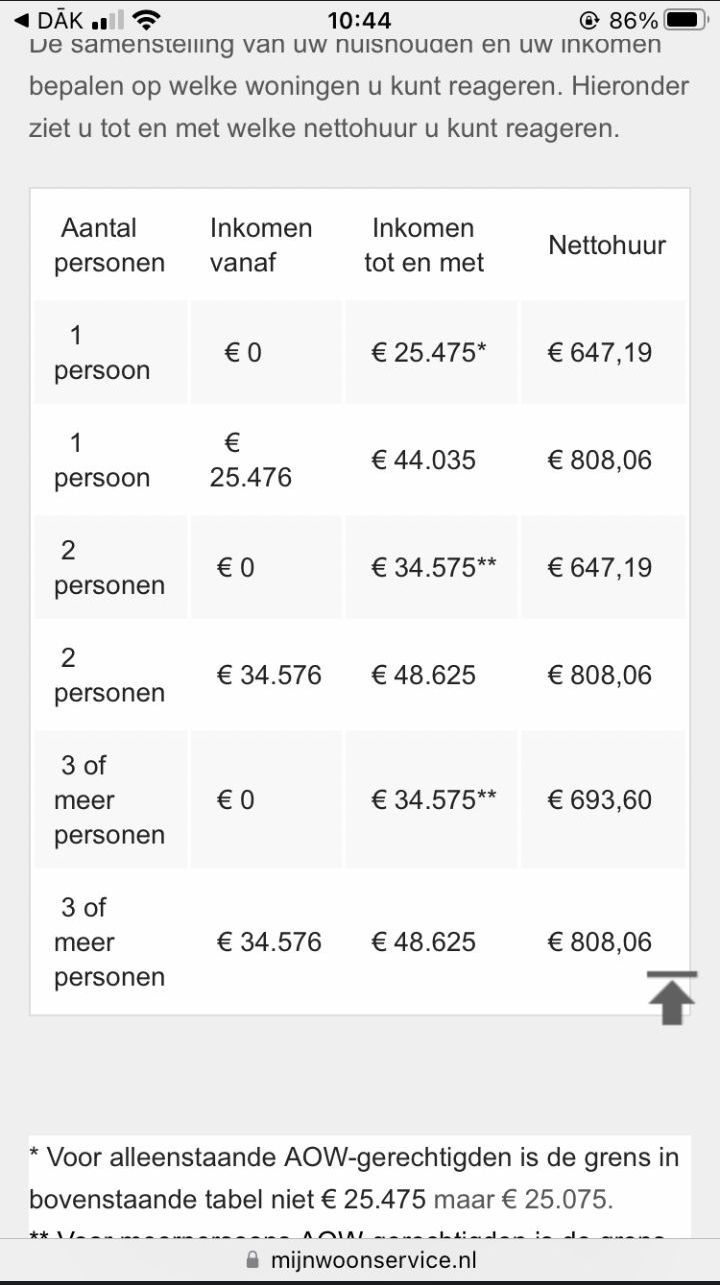Tap the lock icon beside mijnwoonservice.nl
Viewport: 720px width, 1285px height.
252,1260
